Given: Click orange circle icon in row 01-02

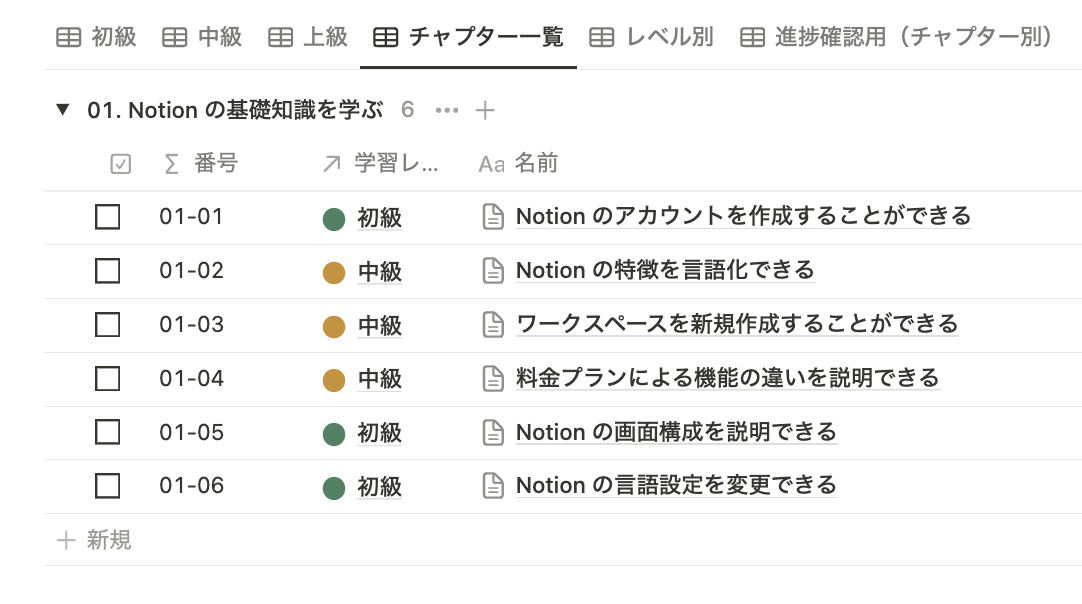Looking at the screenshot, I should (x=334, y=273).
